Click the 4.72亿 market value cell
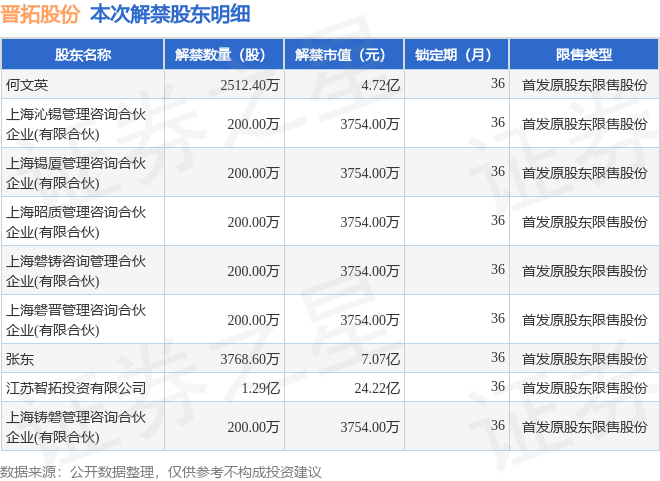This screenshot has width=660, height=481. pos(380,85)
